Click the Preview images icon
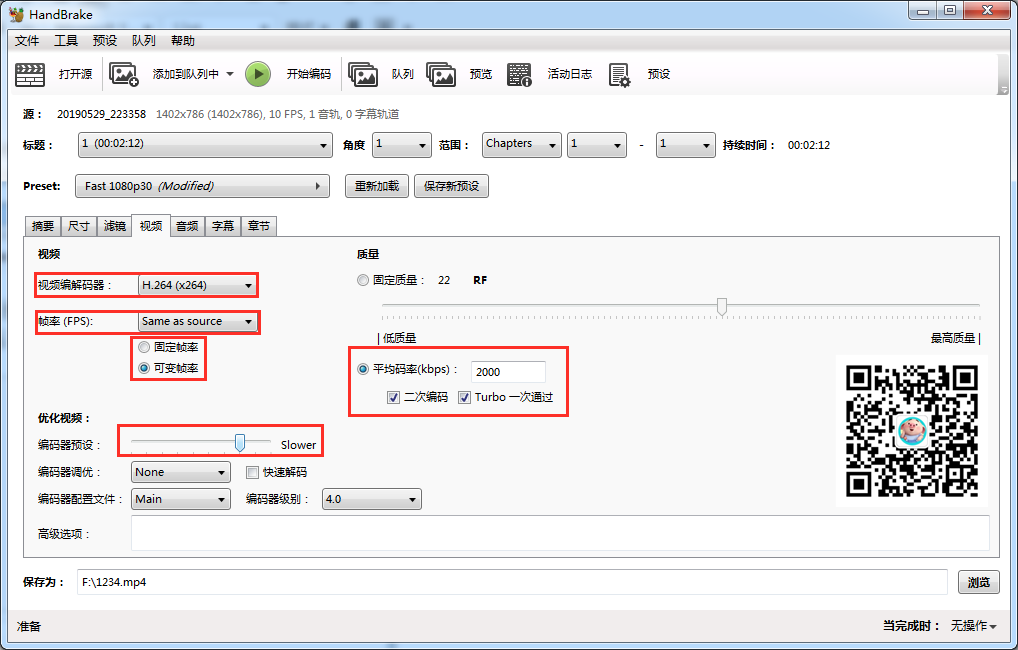Viewport: 1018px width, 650px height. (441, 74)
